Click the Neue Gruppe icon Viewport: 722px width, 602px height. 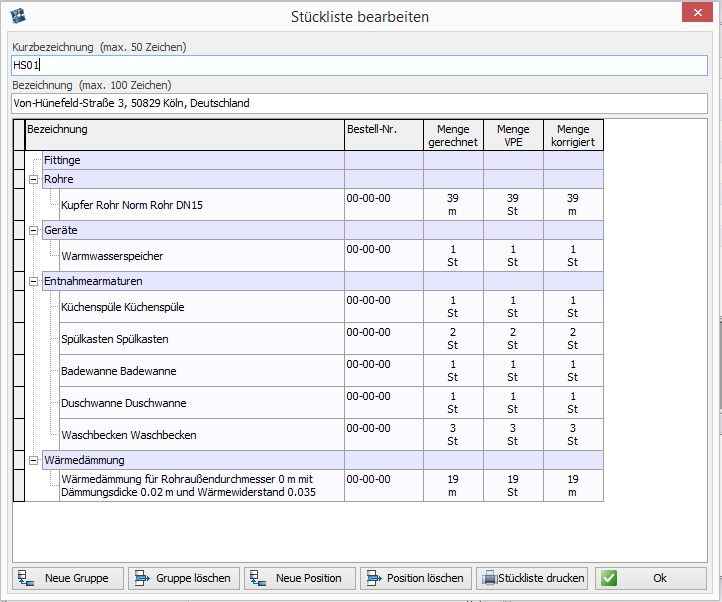26,578
